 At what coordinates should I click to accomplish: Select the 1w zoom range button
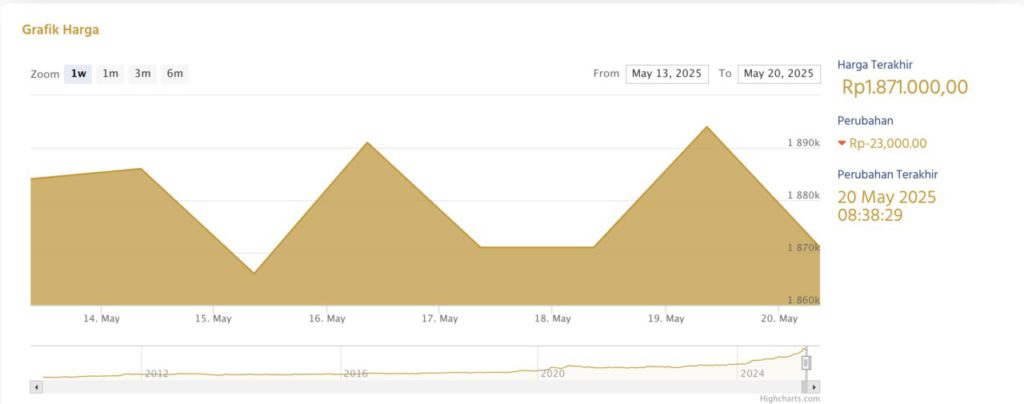tap(78, 74)
